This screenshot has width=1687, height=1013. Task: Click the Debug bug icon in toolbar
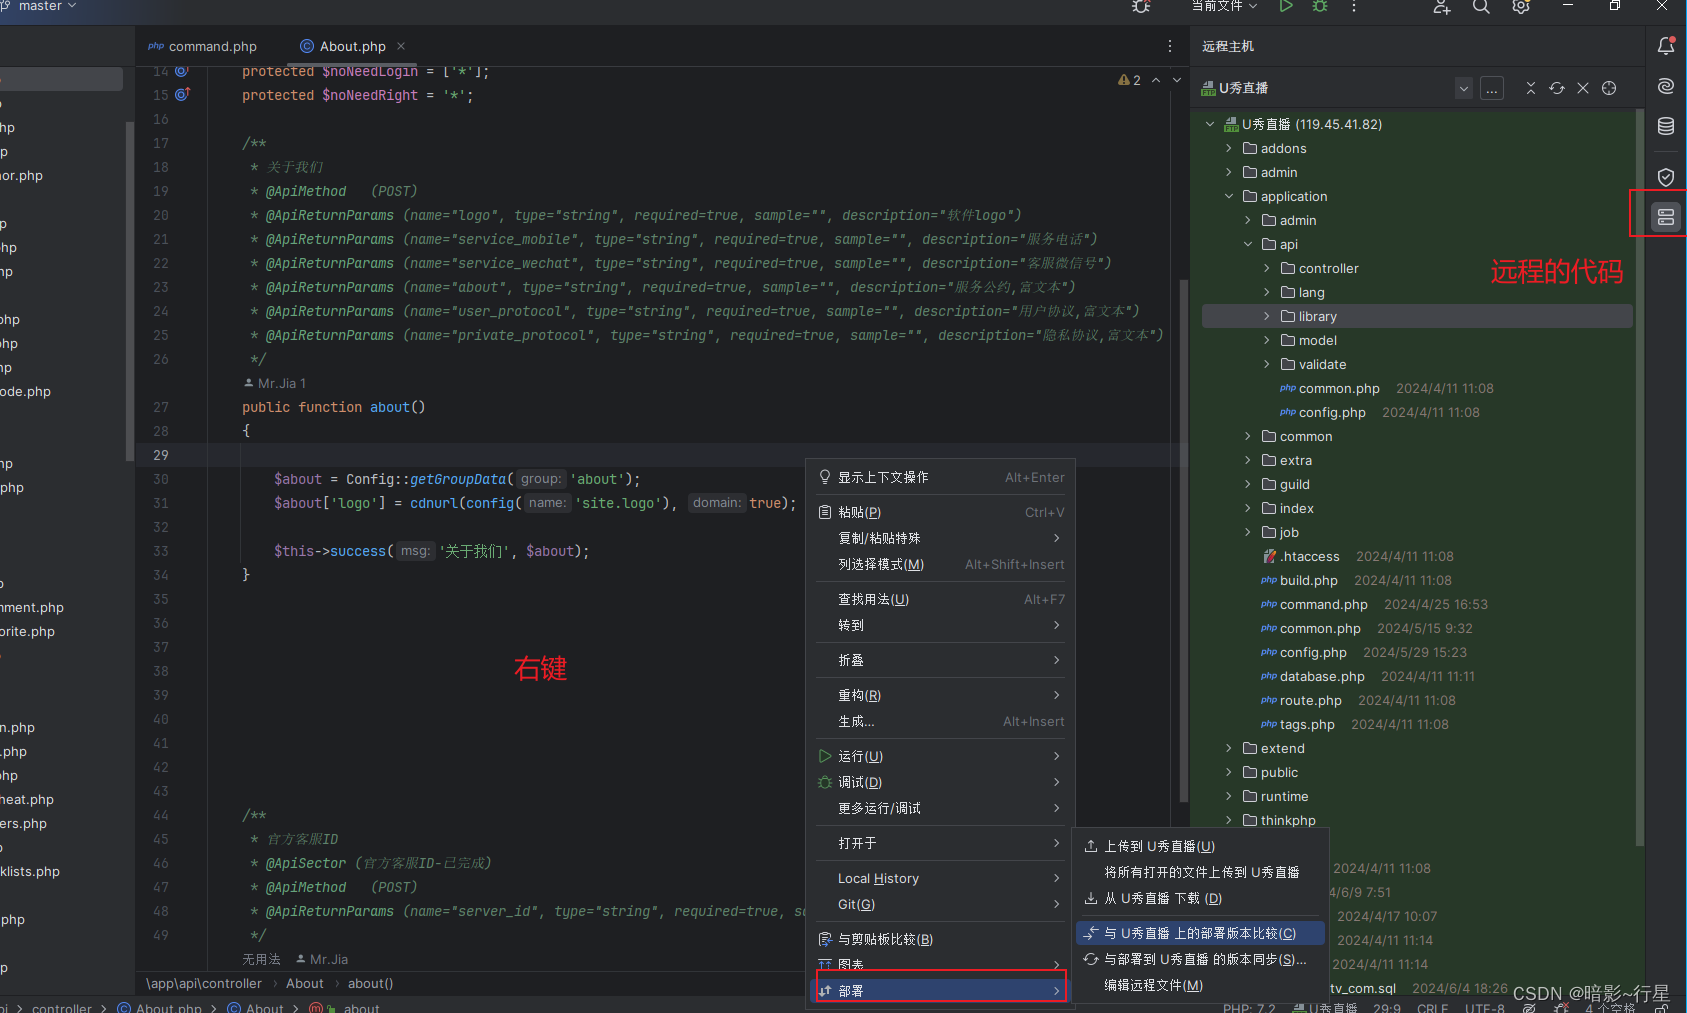1320,6
